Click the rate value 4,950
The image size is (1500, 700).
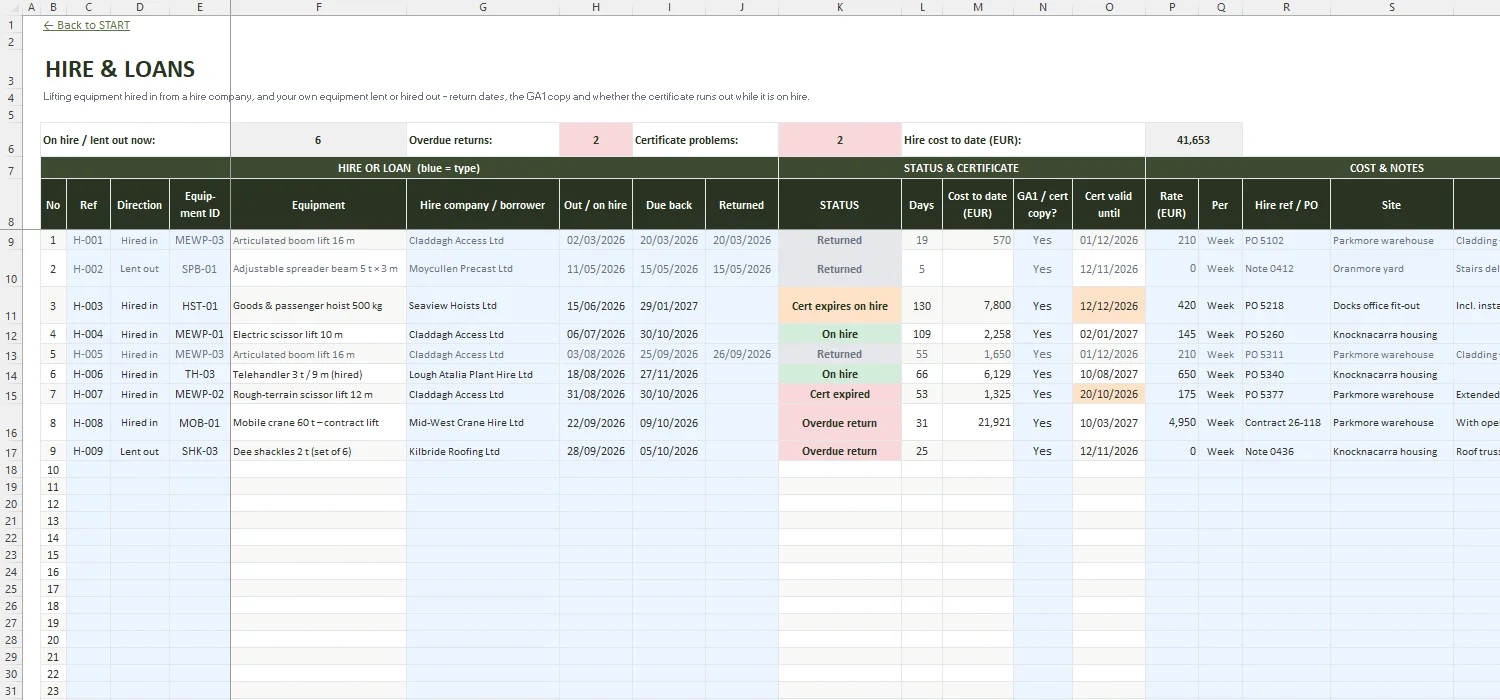(1172, 423)
